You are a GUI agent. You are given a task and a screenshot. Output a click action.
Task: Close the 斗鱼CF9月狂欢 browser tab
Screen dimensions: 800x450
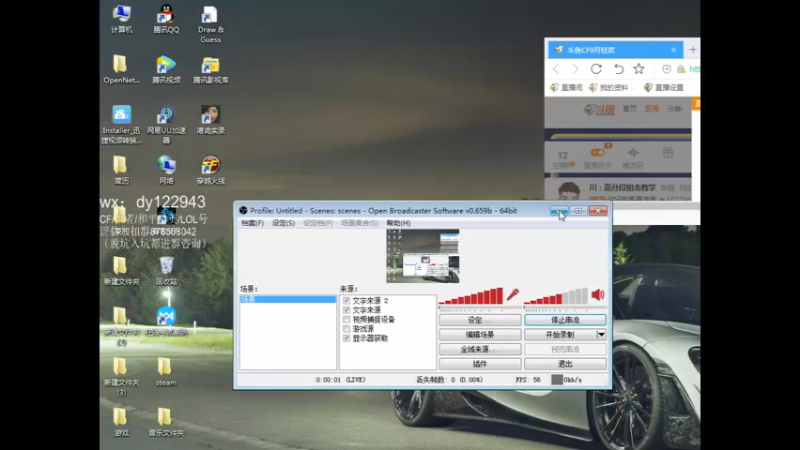(673, 50)
